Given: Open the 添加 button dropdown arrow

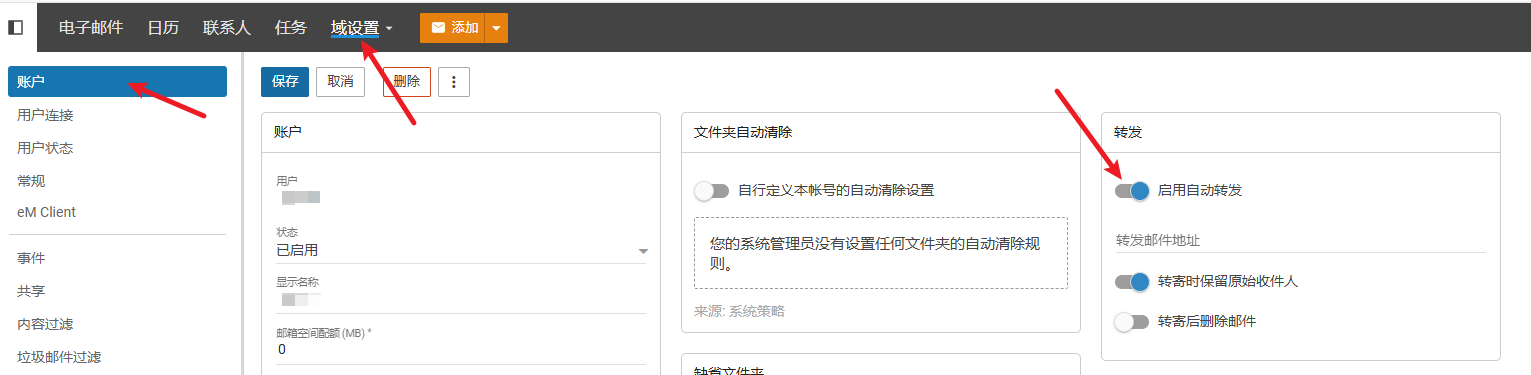Looking at the screenshot, I should 496,28.
